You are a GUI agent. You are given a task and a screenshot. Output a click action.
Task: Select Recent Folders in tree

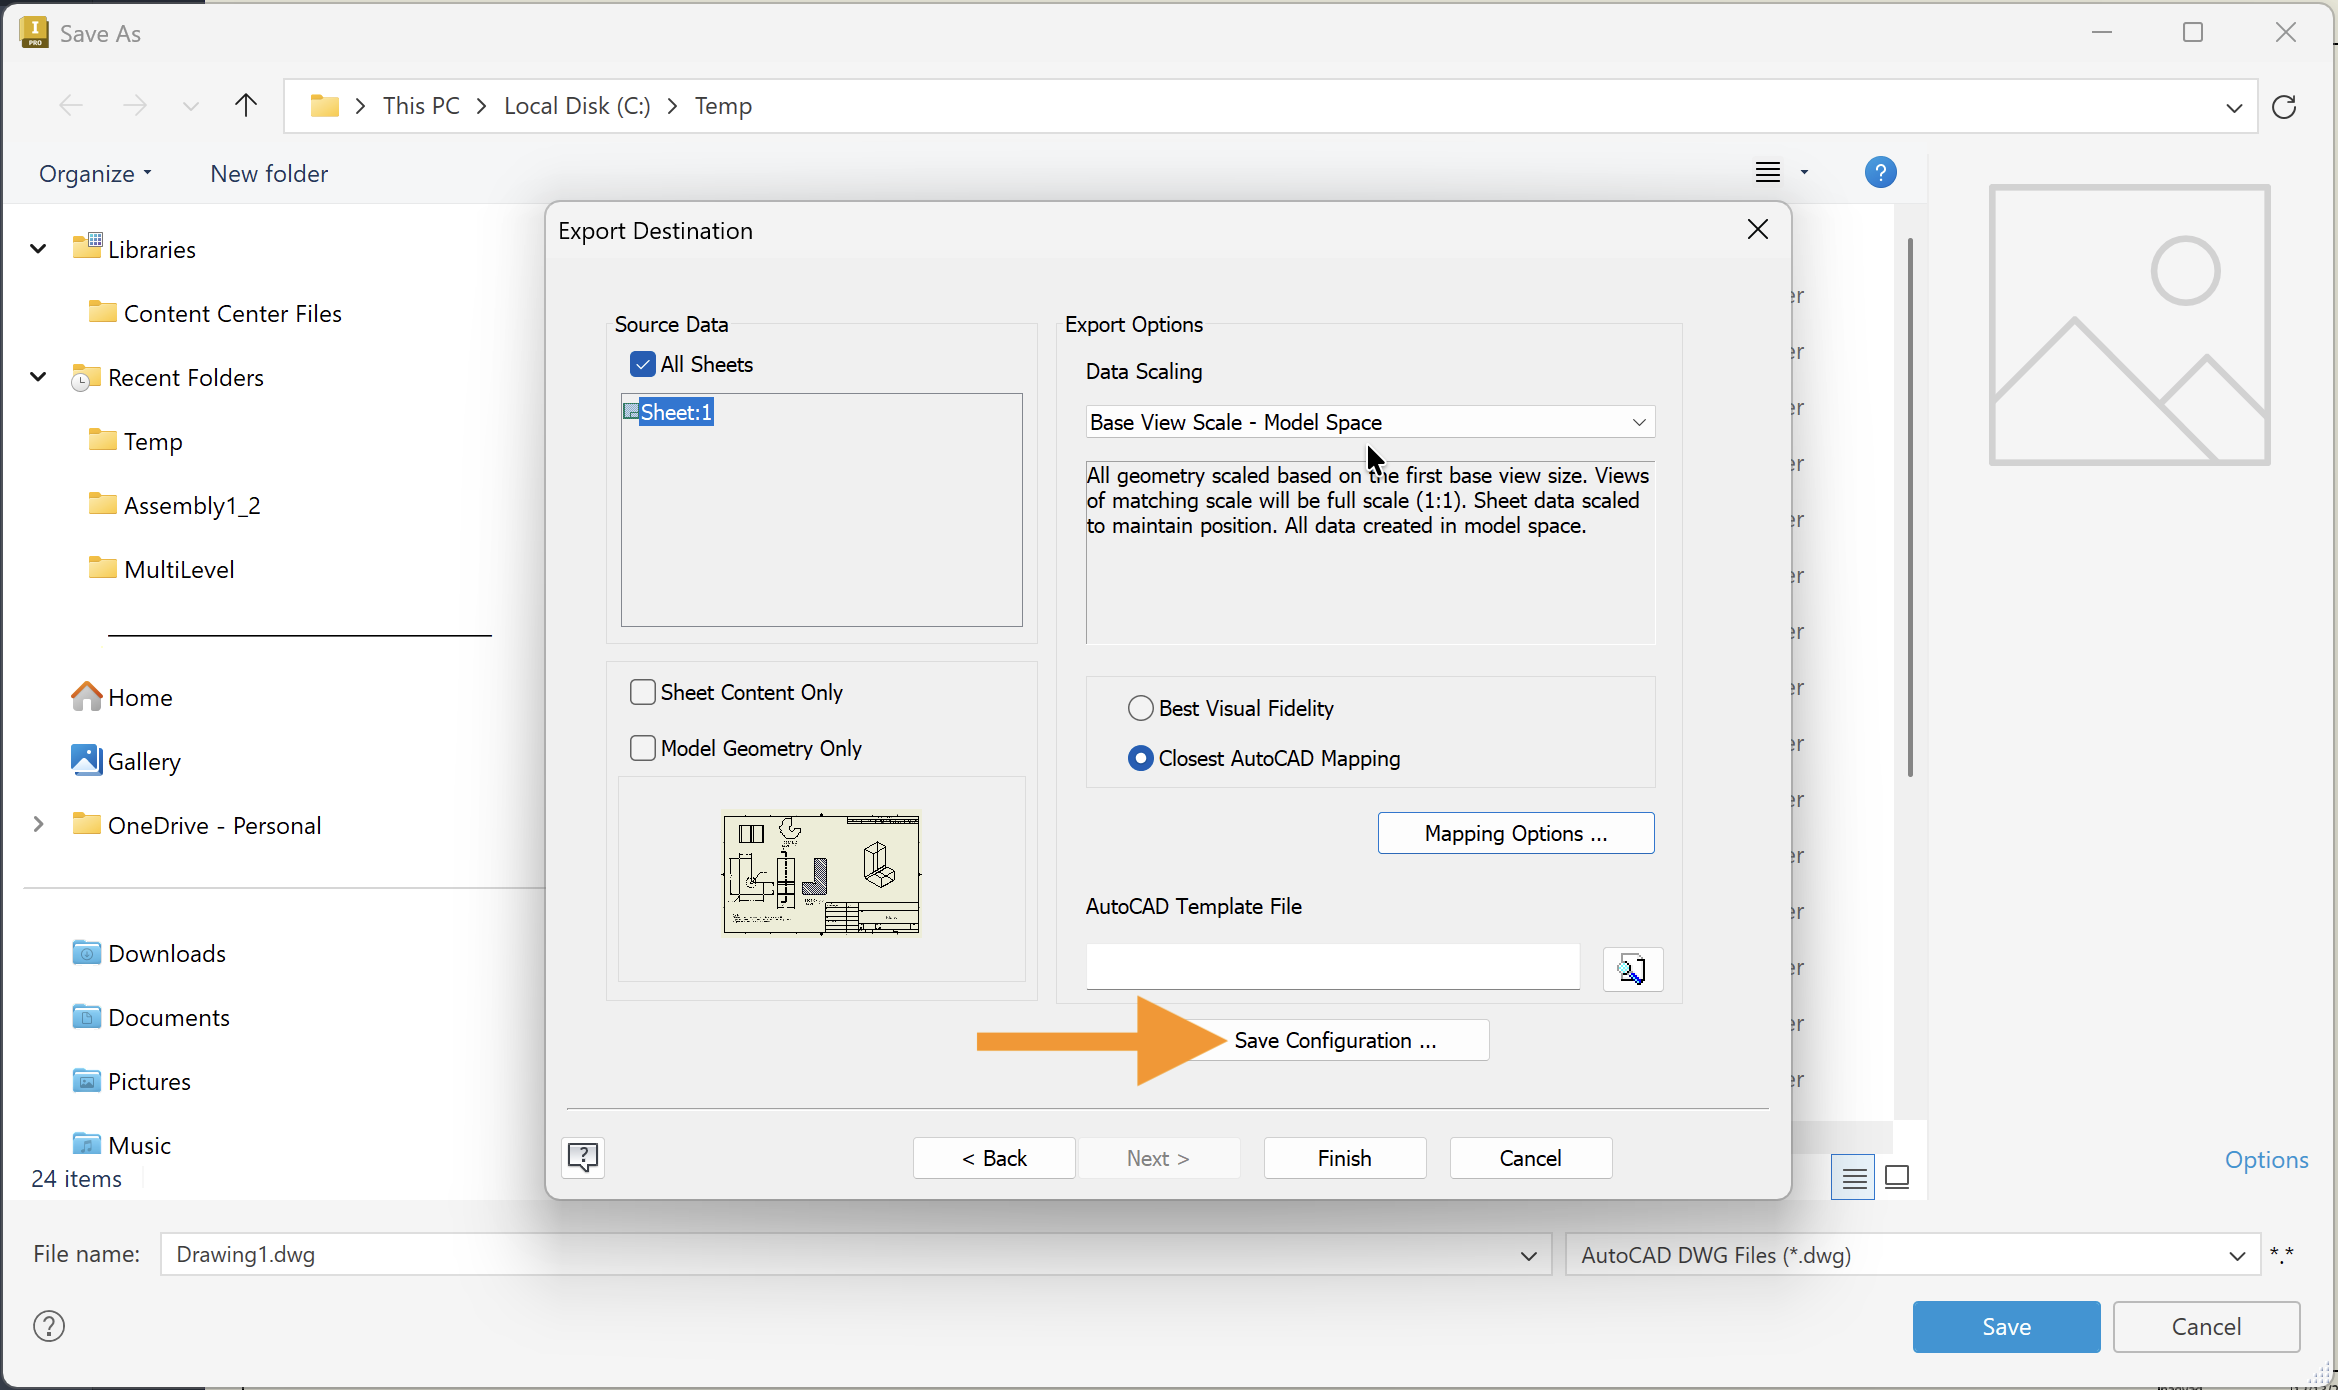coord(167,377)
